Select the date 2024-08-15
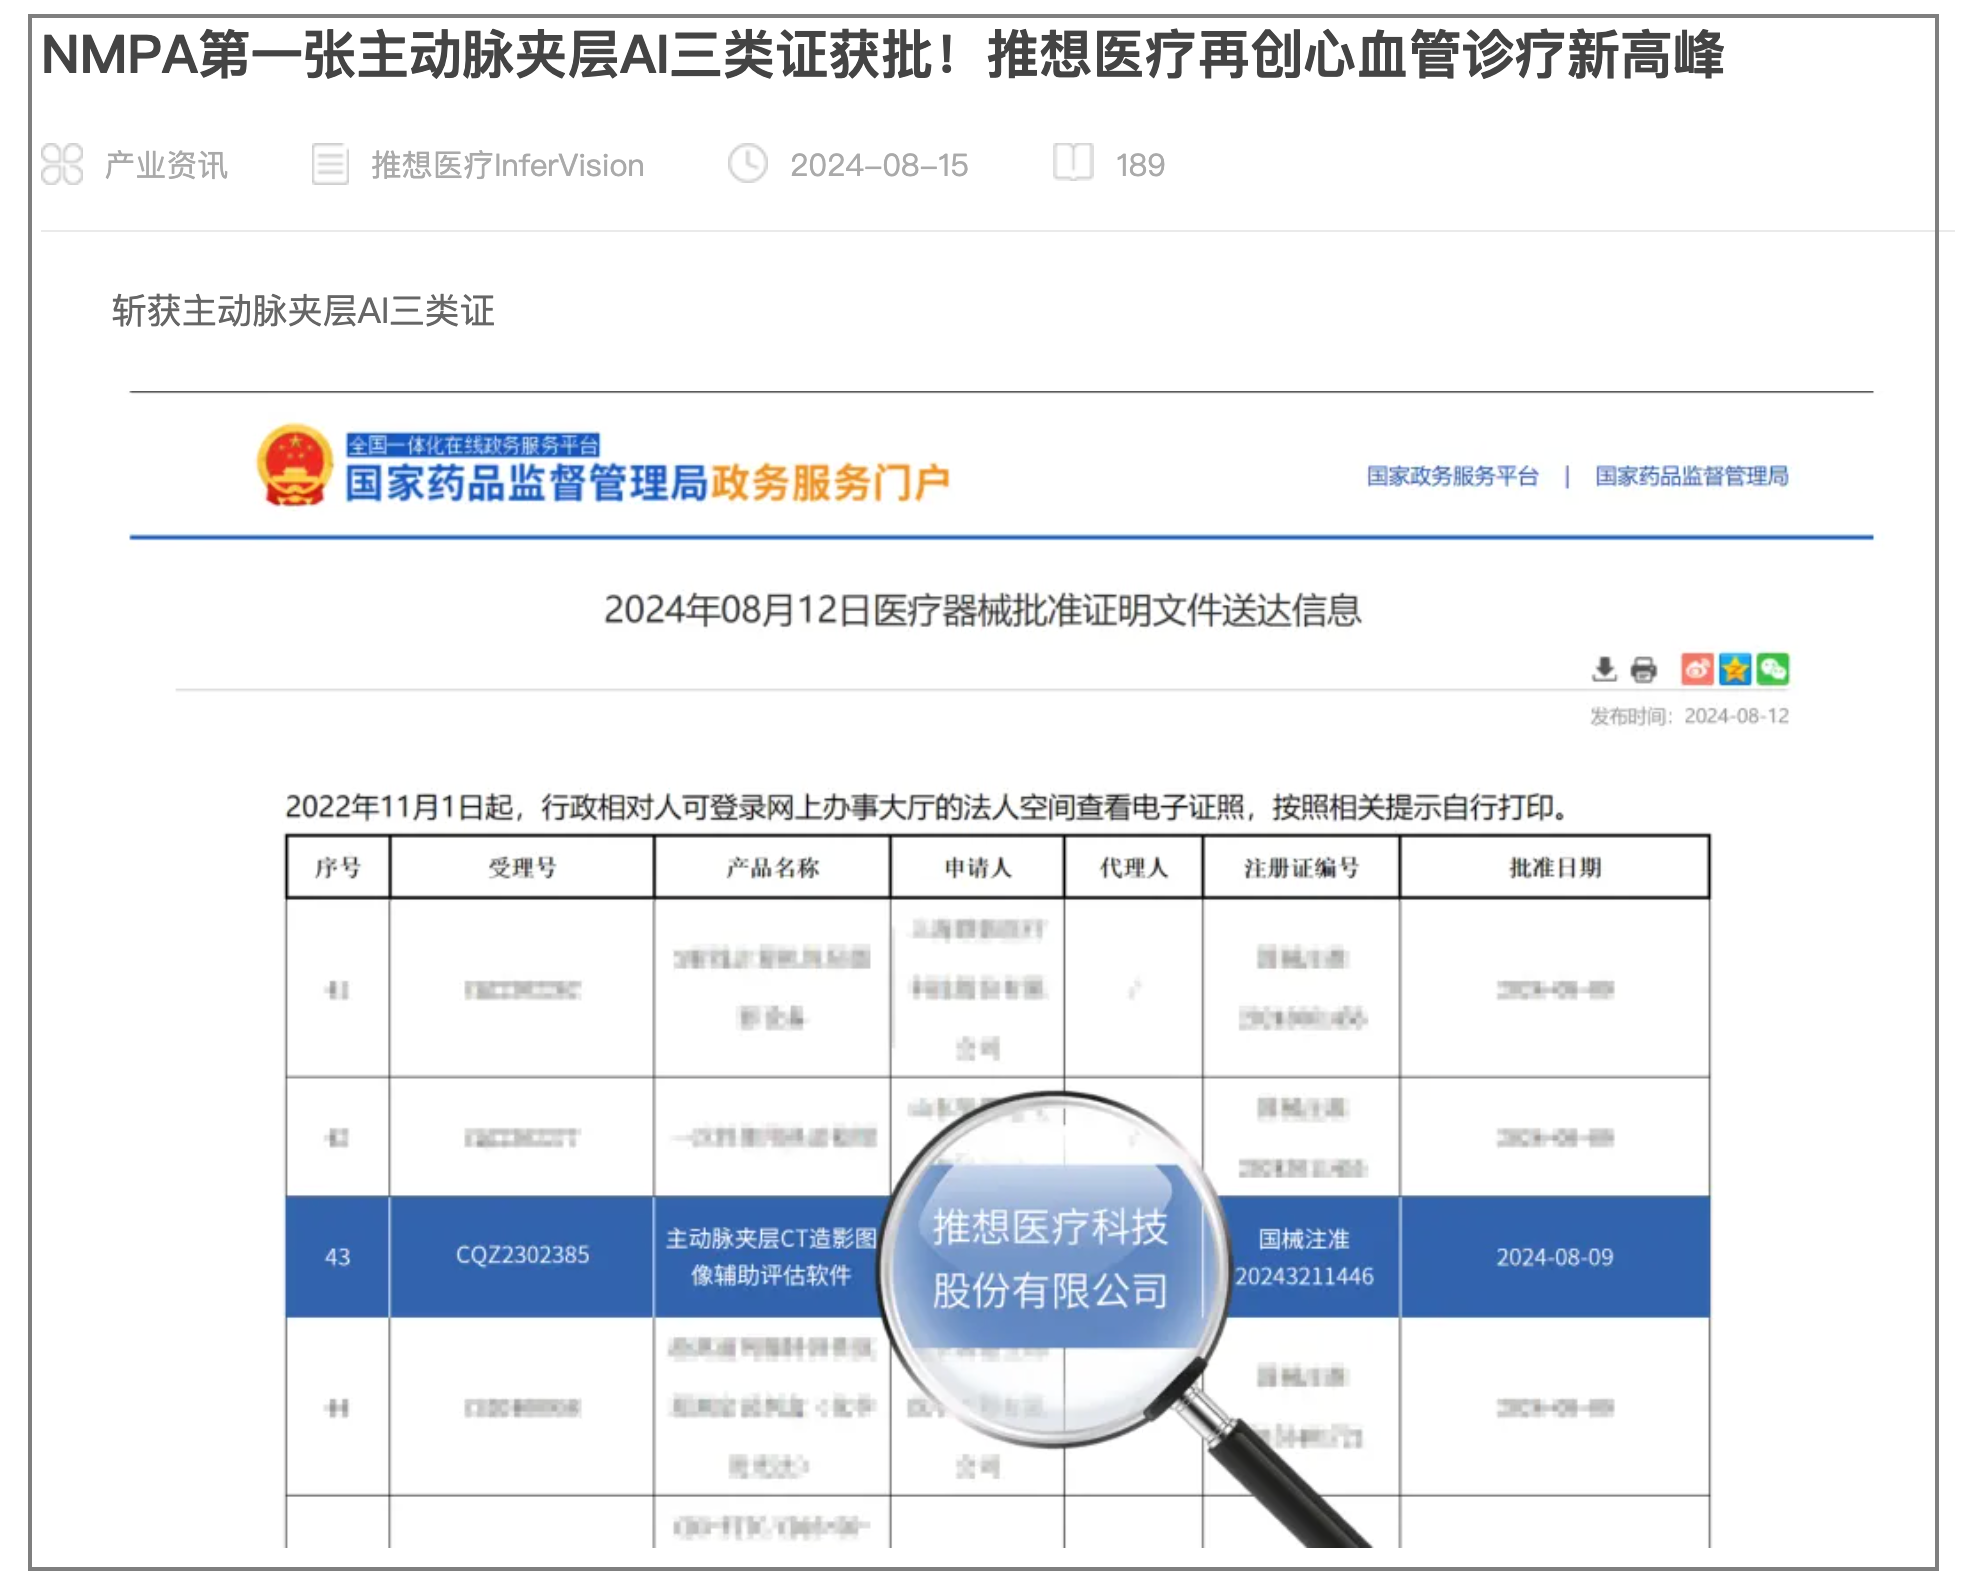1978x1594 pixels. pos(879,165)
